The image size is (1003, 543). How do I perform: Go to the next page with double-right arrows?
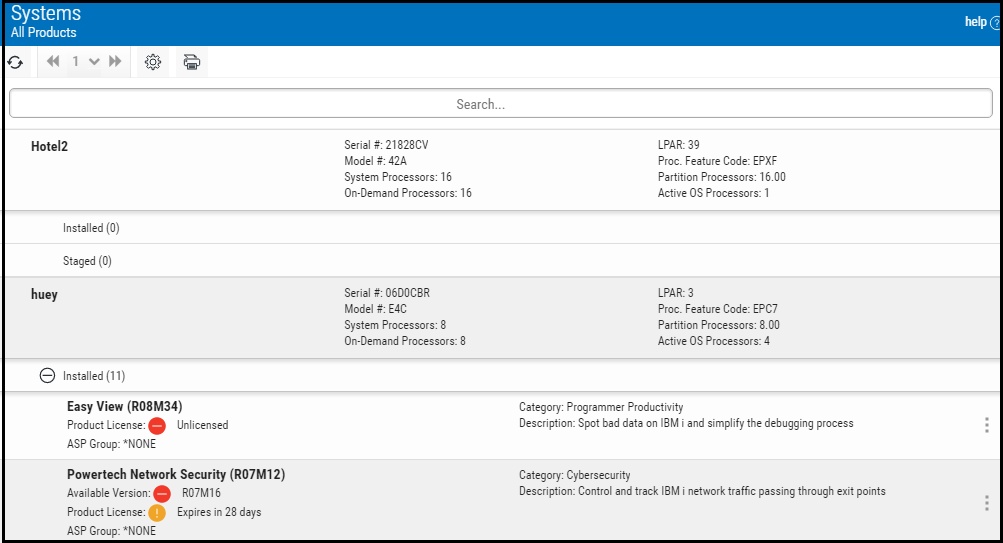point(116,62)
